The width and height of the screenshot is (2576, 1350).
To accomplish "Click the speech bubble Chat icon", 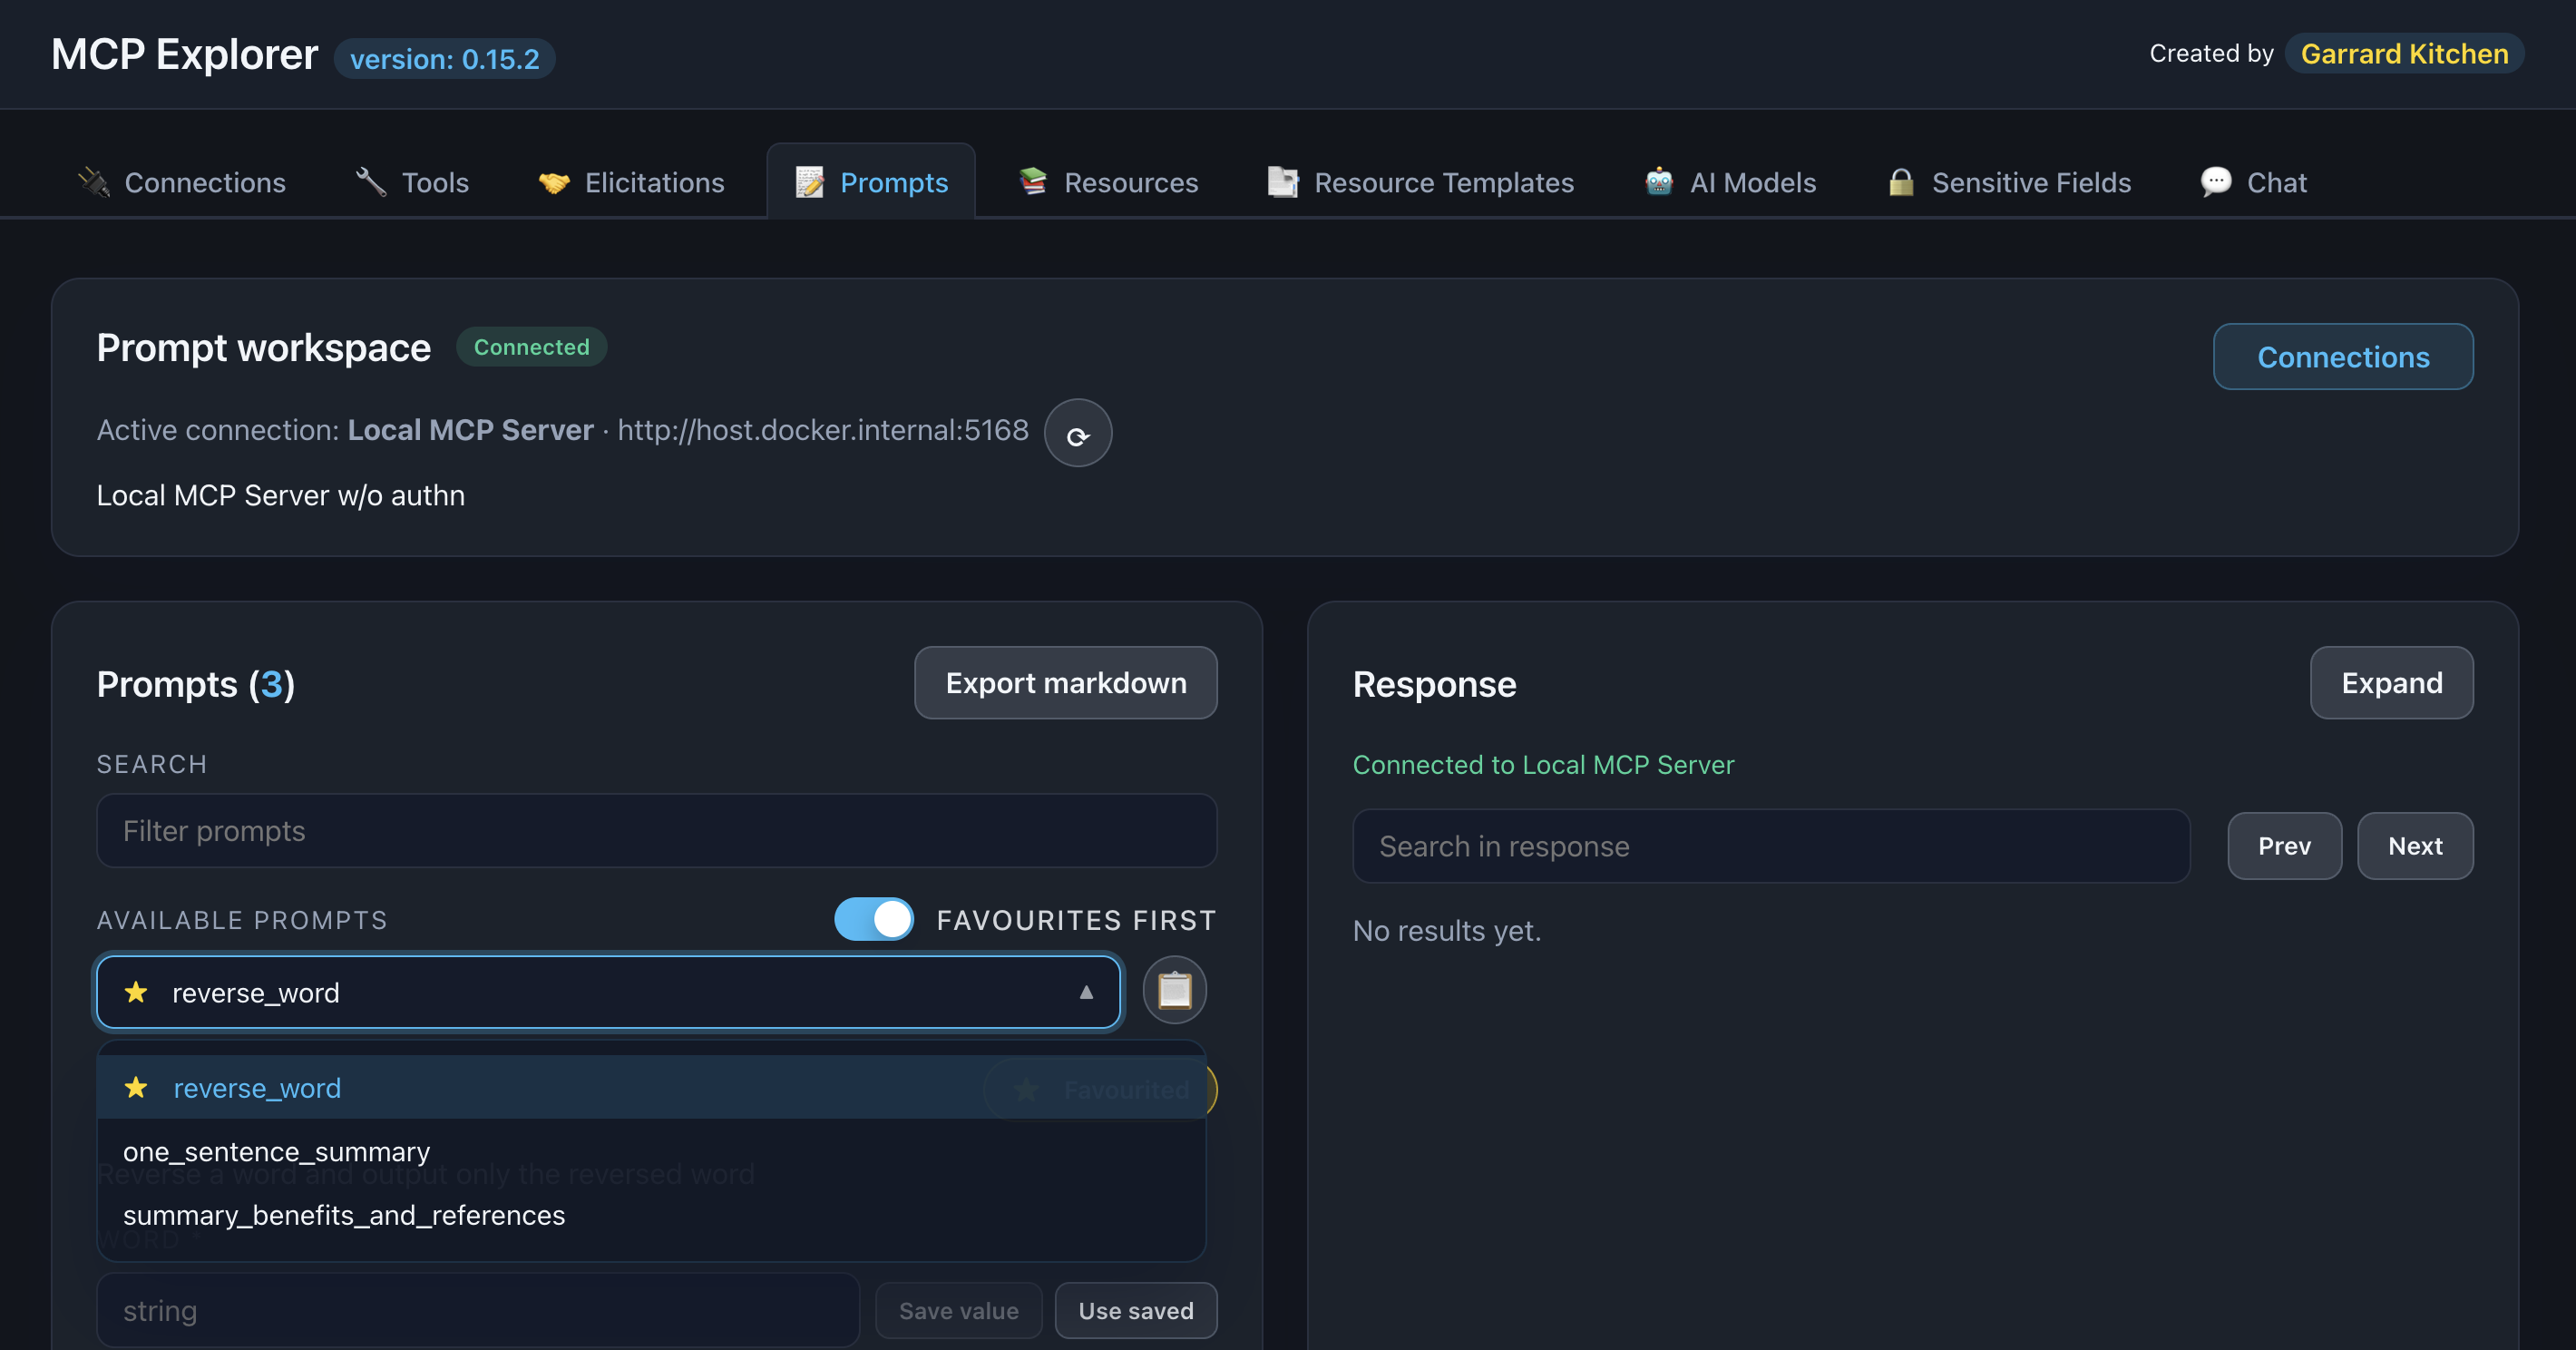I will point(2215,182).
